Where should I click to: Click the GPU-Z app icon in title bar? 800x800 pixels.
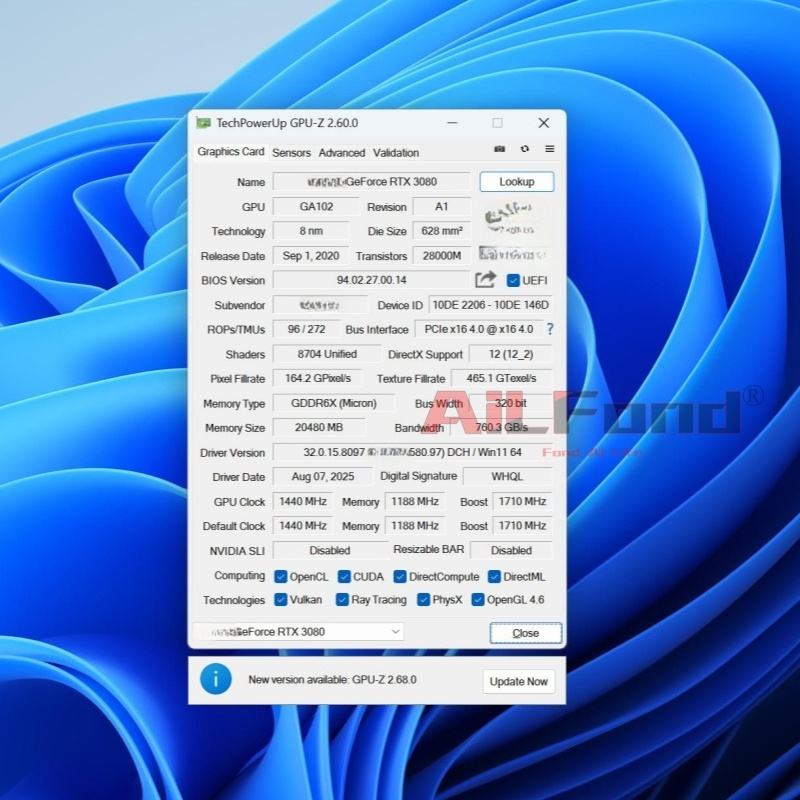click(203, 123)
